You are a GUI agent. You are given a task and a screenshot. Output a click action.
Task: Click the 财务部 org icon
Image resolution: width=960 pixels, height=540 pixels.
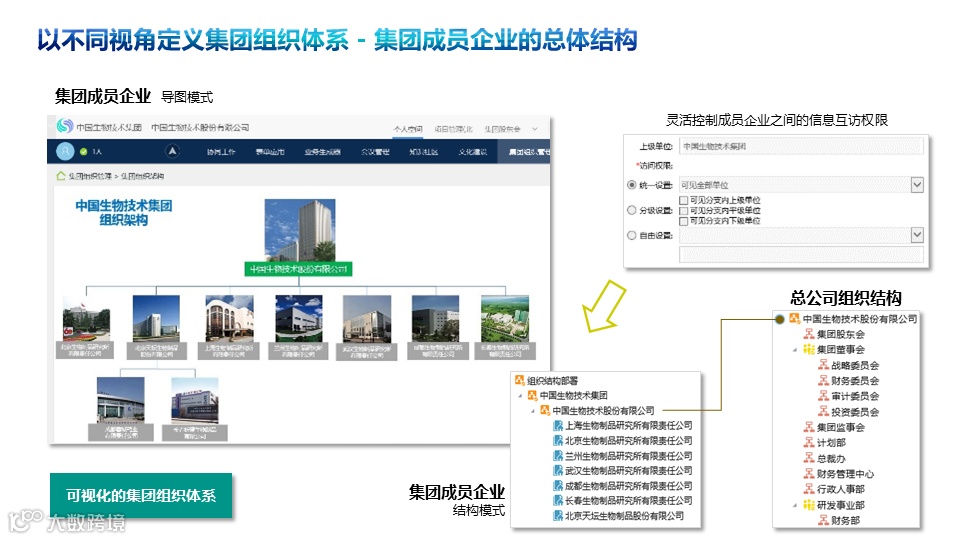[823, 520]
